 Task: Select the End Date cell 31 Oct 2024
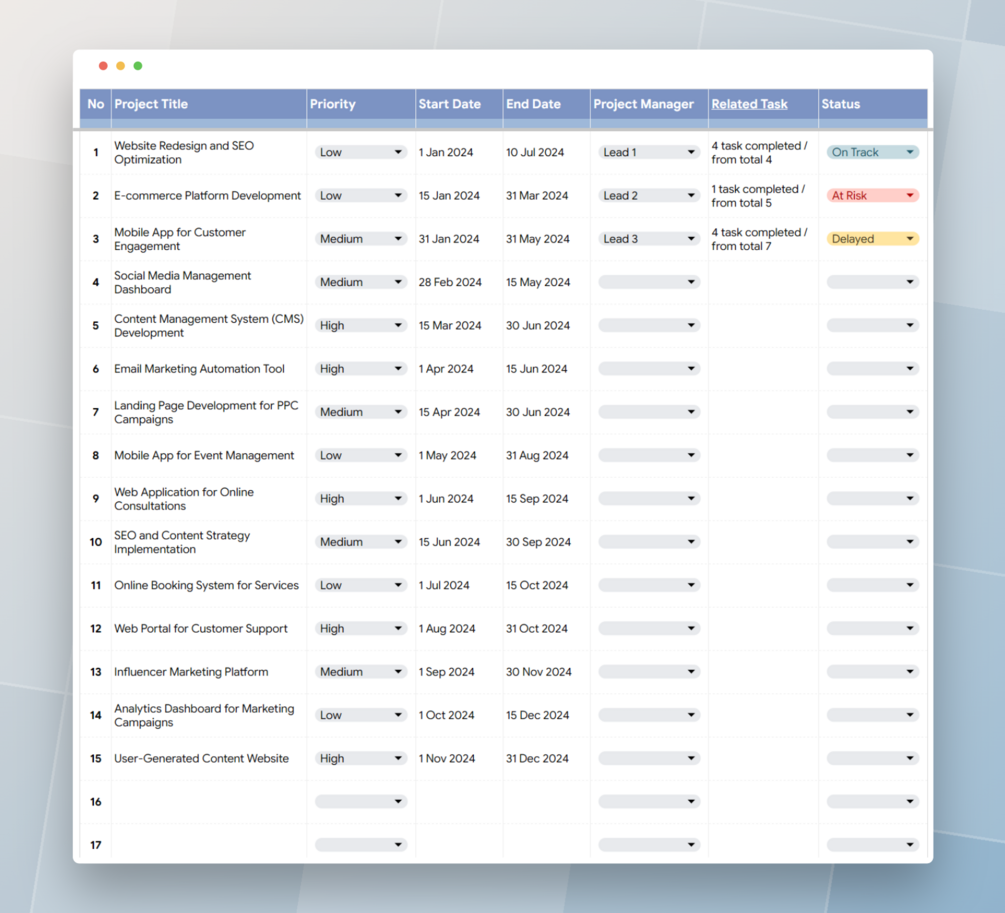pos(536,628)
